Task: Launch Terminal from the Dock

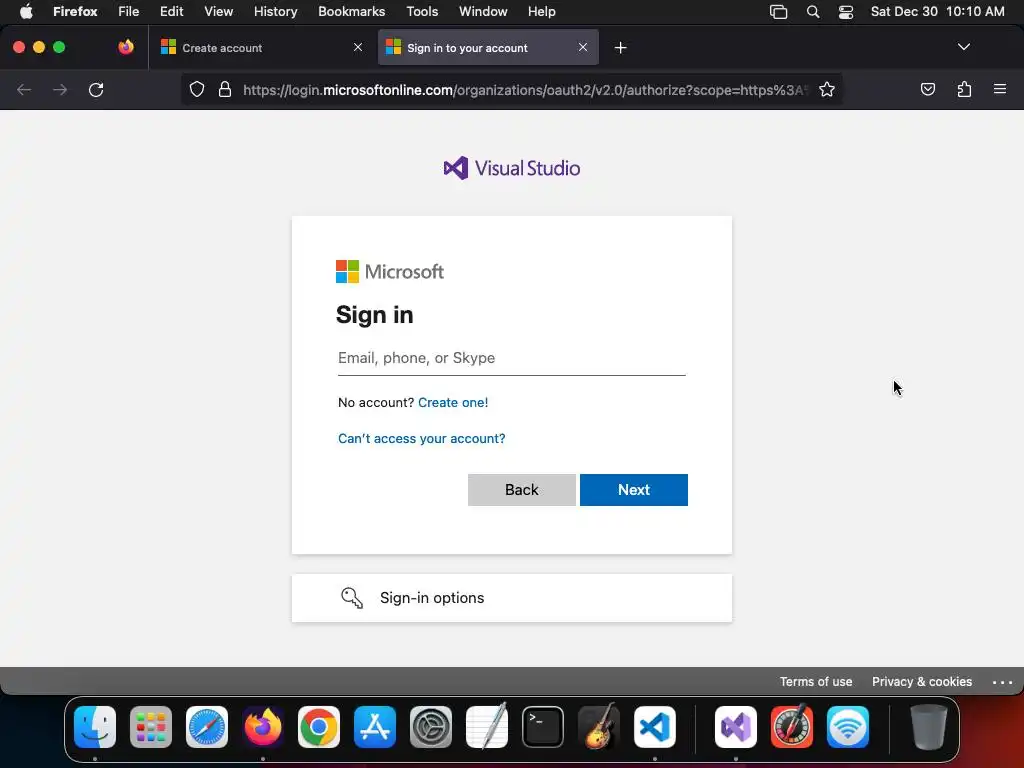Action: (x=543, y=726)
